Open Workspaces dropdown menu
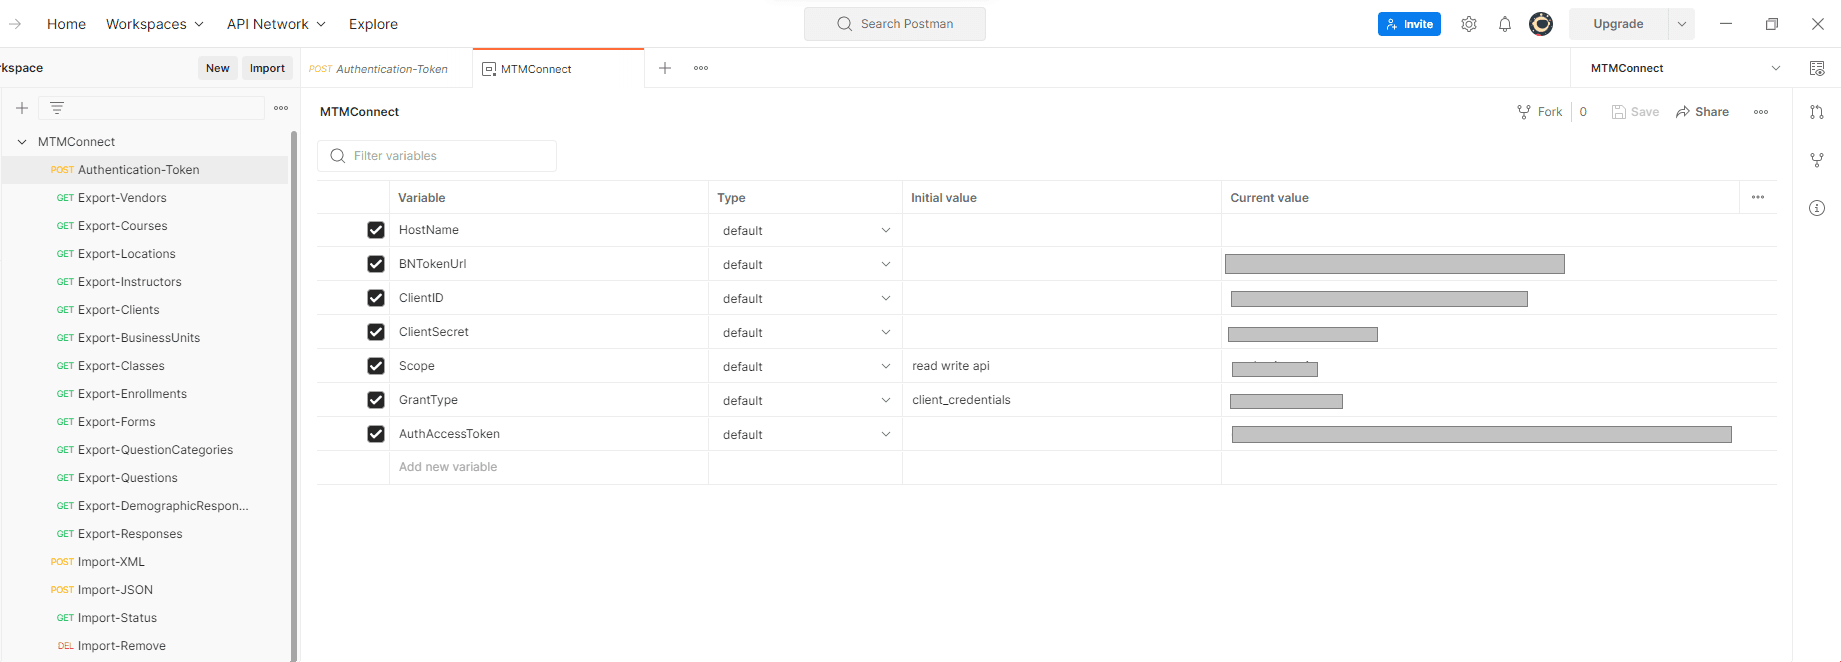The width and height of the screenshot is (1841, 662). pyautogui.click(x=155, y=24)
